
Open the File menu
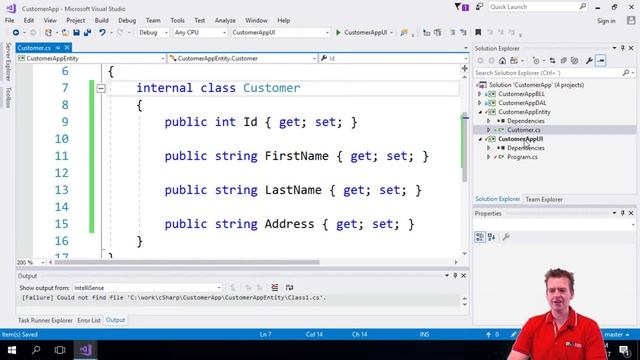click(9, 20)
